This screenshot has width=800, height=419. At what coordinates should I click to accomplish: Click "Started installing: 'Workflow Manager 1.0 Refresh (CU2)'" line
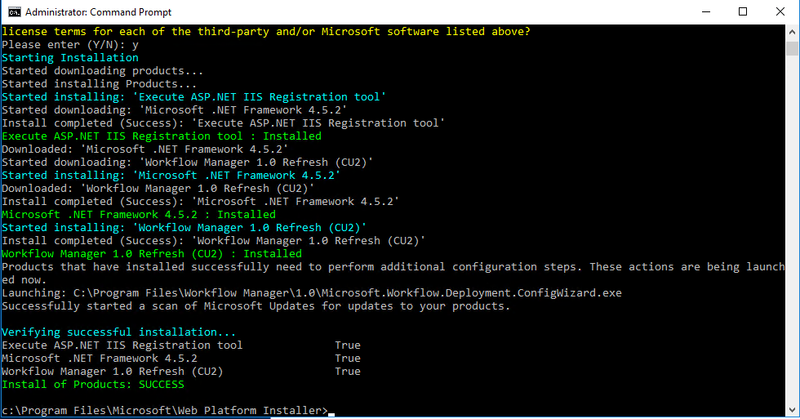pos(184,228)
